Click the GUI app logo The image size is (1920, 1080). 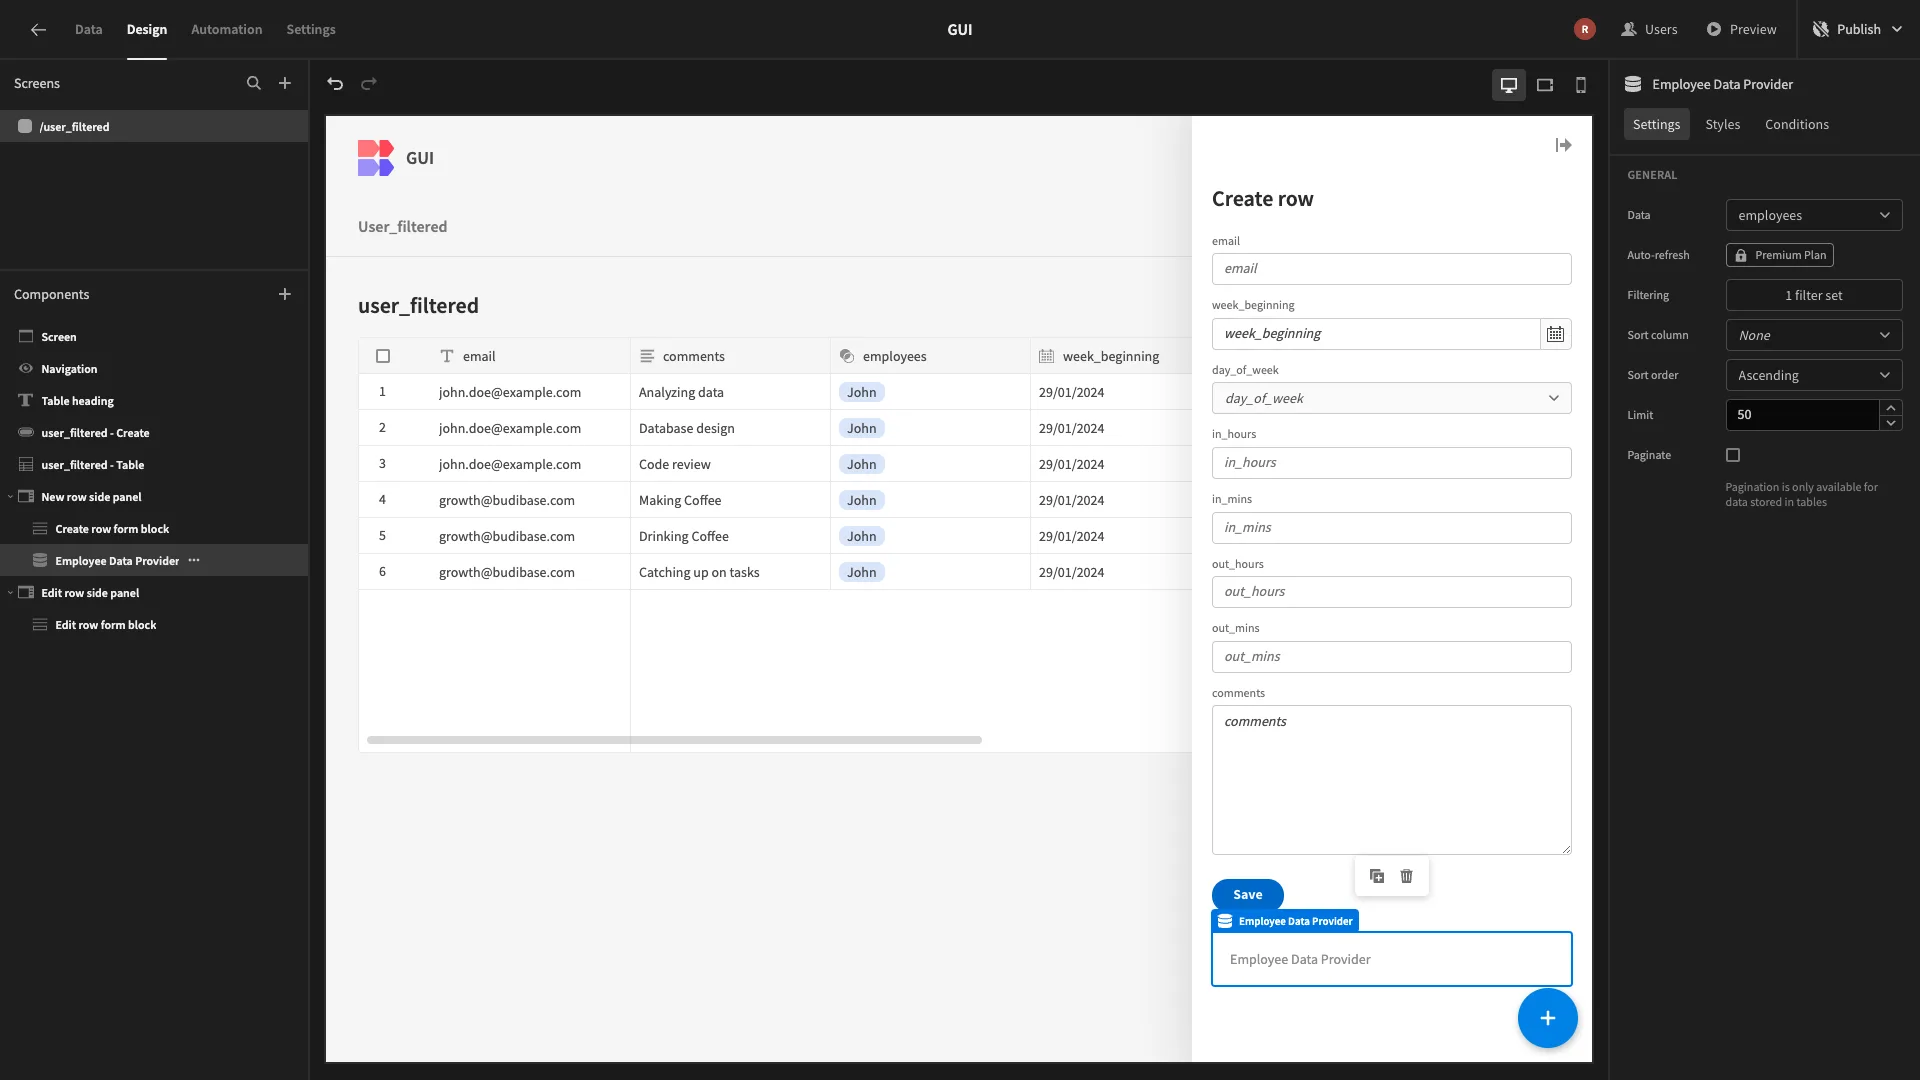(376, 158)
